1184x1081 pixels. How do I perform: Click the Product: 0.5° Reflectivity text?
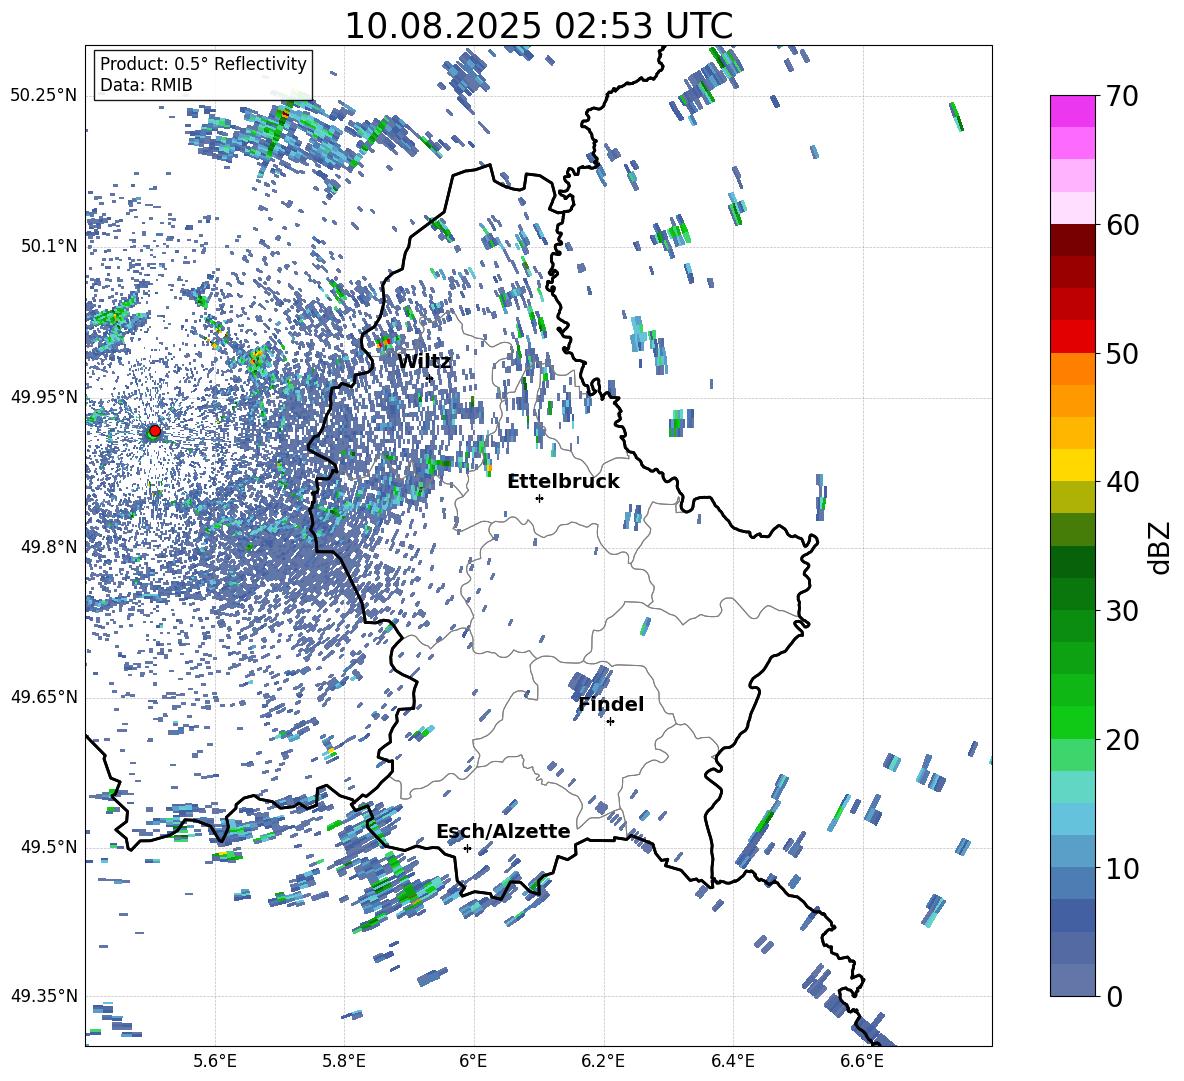[203, 63]
